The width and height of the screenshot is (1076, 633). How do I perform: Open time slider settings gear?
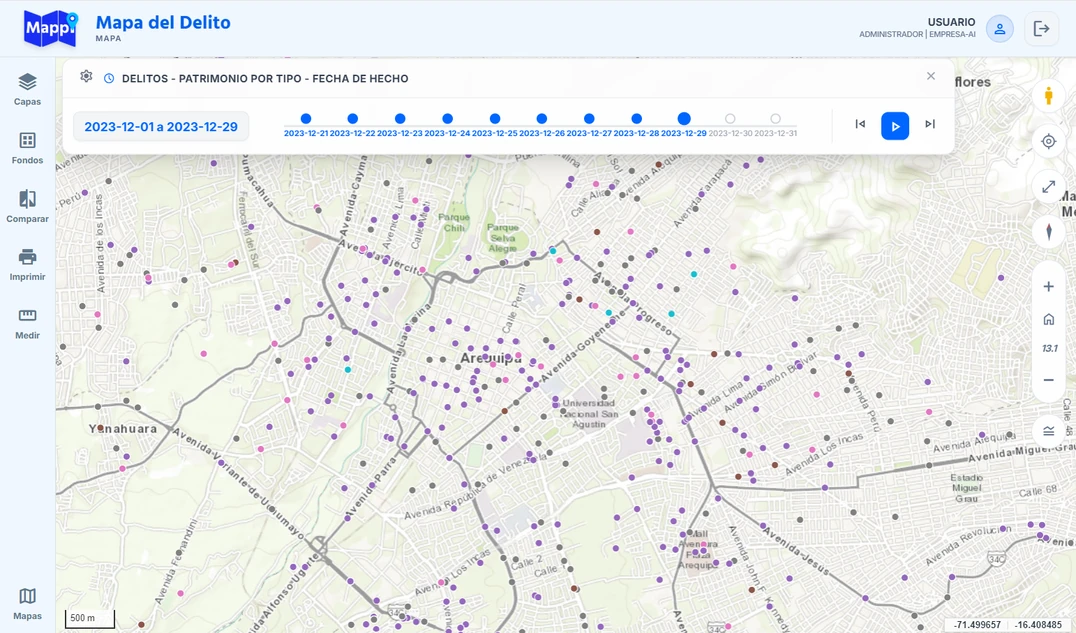pos(86,76)
